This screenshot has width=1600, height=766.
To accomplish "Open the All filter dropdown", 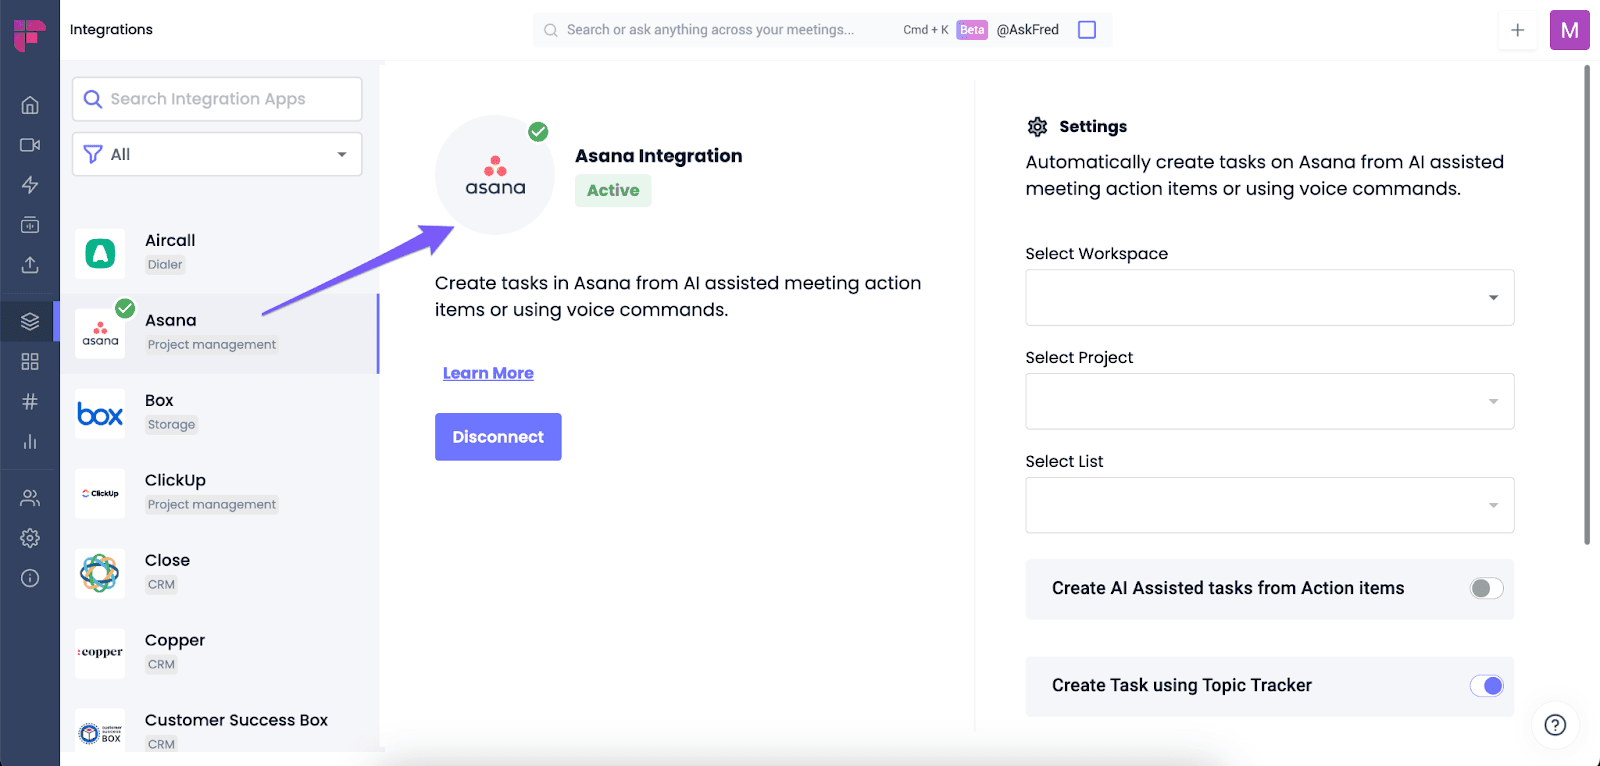I will (217, 154).
